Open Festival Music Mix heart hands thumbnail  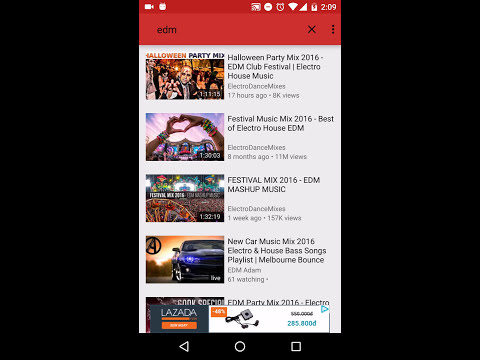(185, 137)
